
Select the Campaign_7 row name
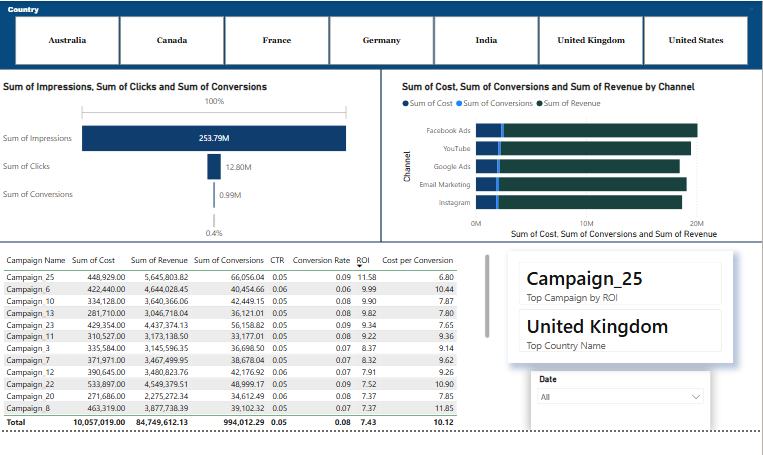tap(28, 361)
